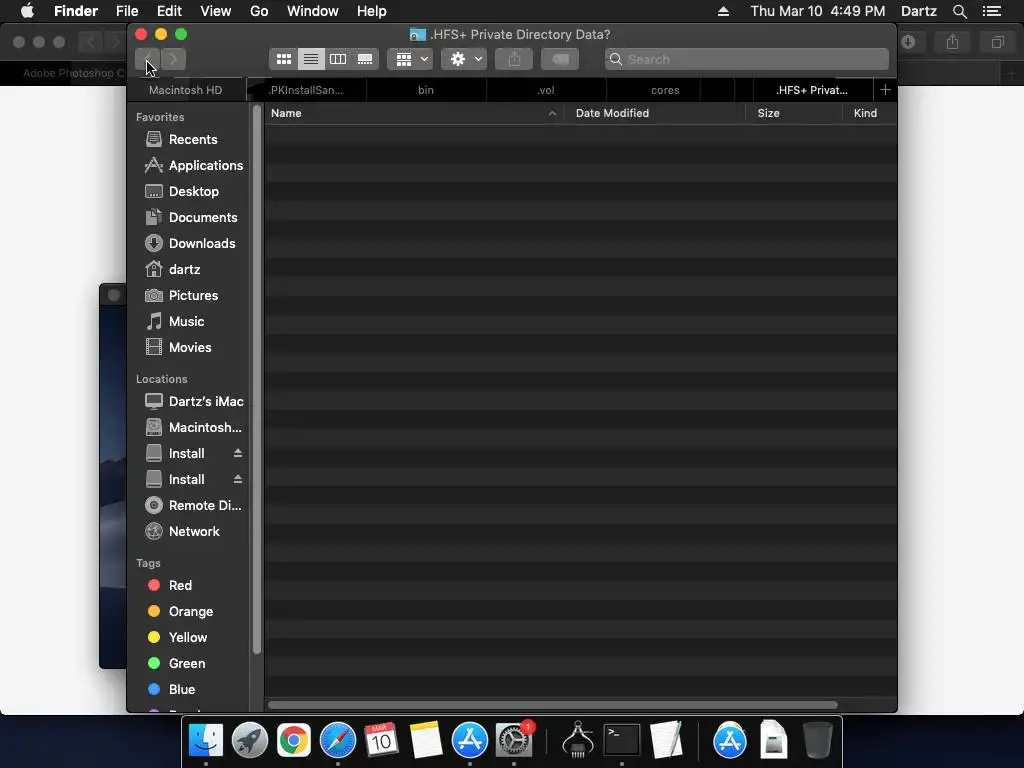Focus the Finder Search field
The height and width of the screenshot is (768, 1024).
click(747, 59)
